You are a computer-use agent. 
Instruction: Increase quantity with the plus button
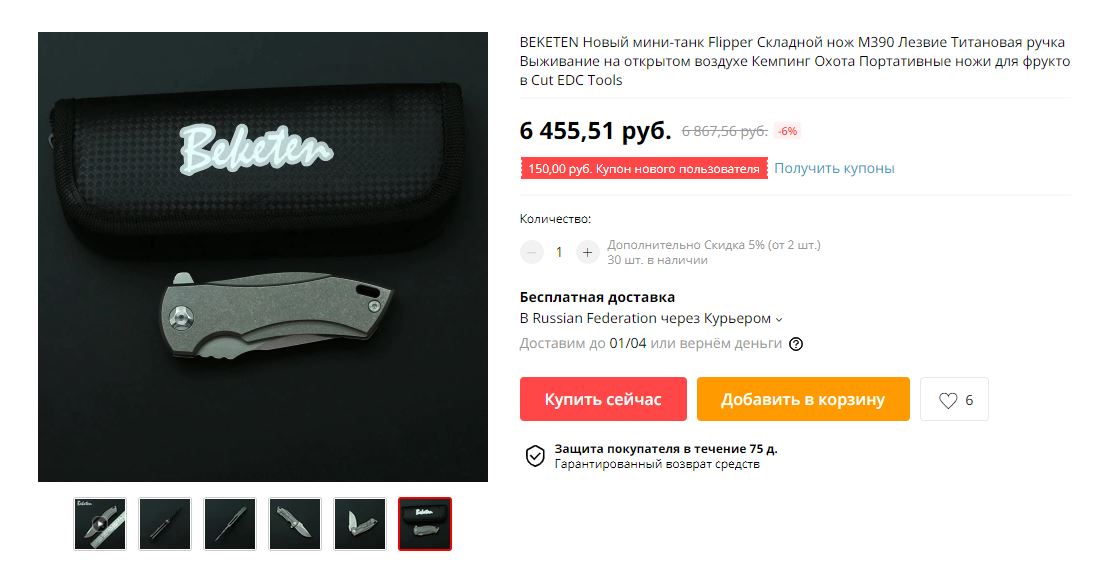coord(587,253)
